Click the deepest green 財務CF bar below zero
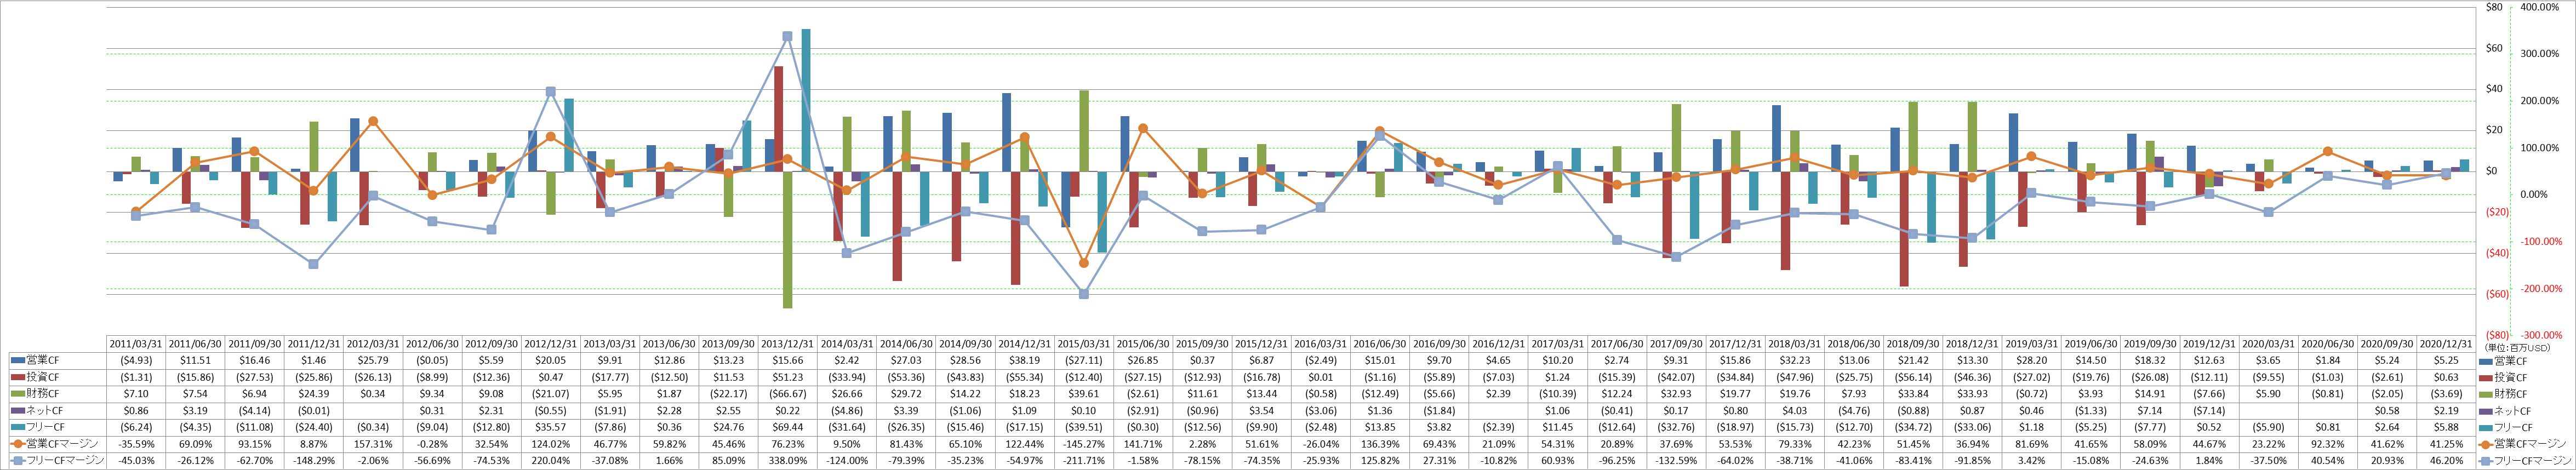Image resolution: width=2576 pixels, height=470 pixels. 788,240
